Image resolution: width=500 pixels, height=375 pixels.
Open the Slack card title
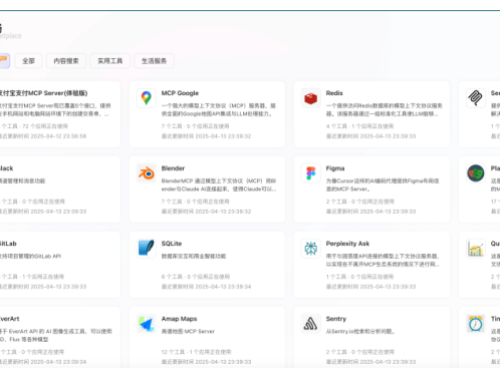(6, 168)
